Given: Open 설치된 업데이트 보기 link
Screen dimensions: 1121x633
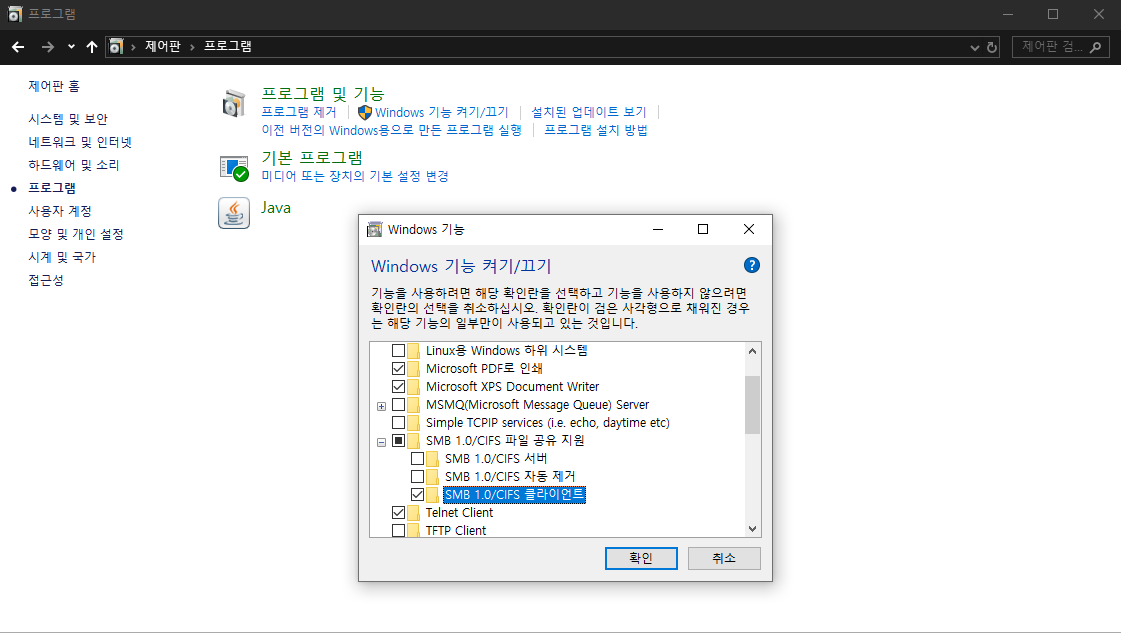Looking at the screenshot, I should coord(588,112).
